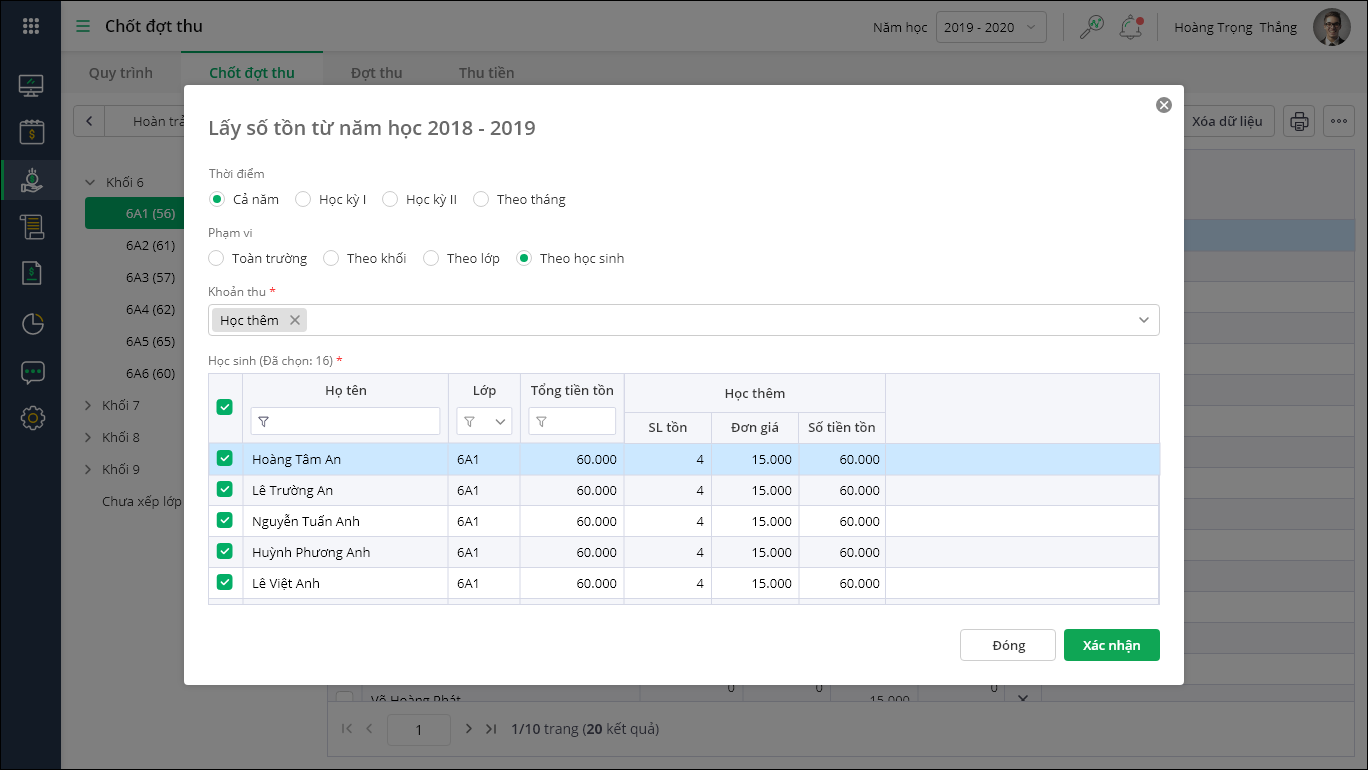Viewport: 1368px width, 770px height.
Task: Open the Lớp column filter dropdown
Action: tap(484, 422)
